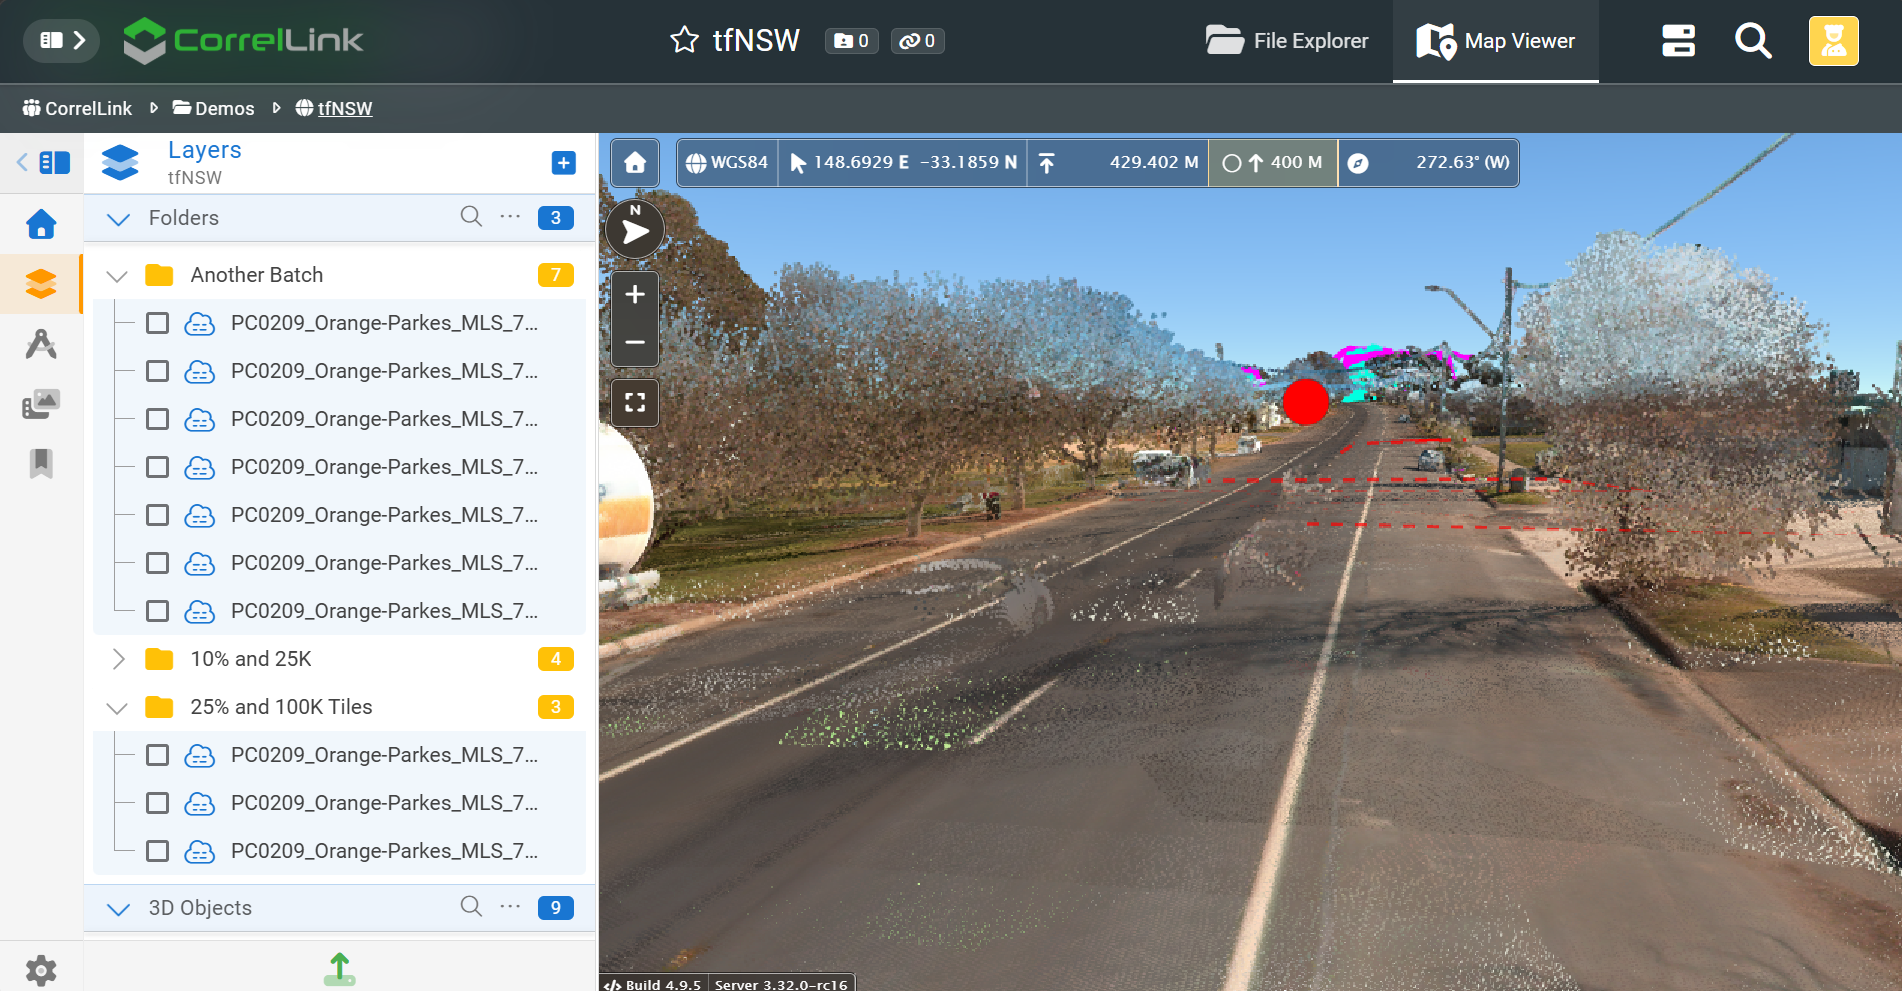Image resolution: width=1902 pixels, height=991 pixels.
Task: Collapse the 3D Objects section
Action: click(118, 908)
